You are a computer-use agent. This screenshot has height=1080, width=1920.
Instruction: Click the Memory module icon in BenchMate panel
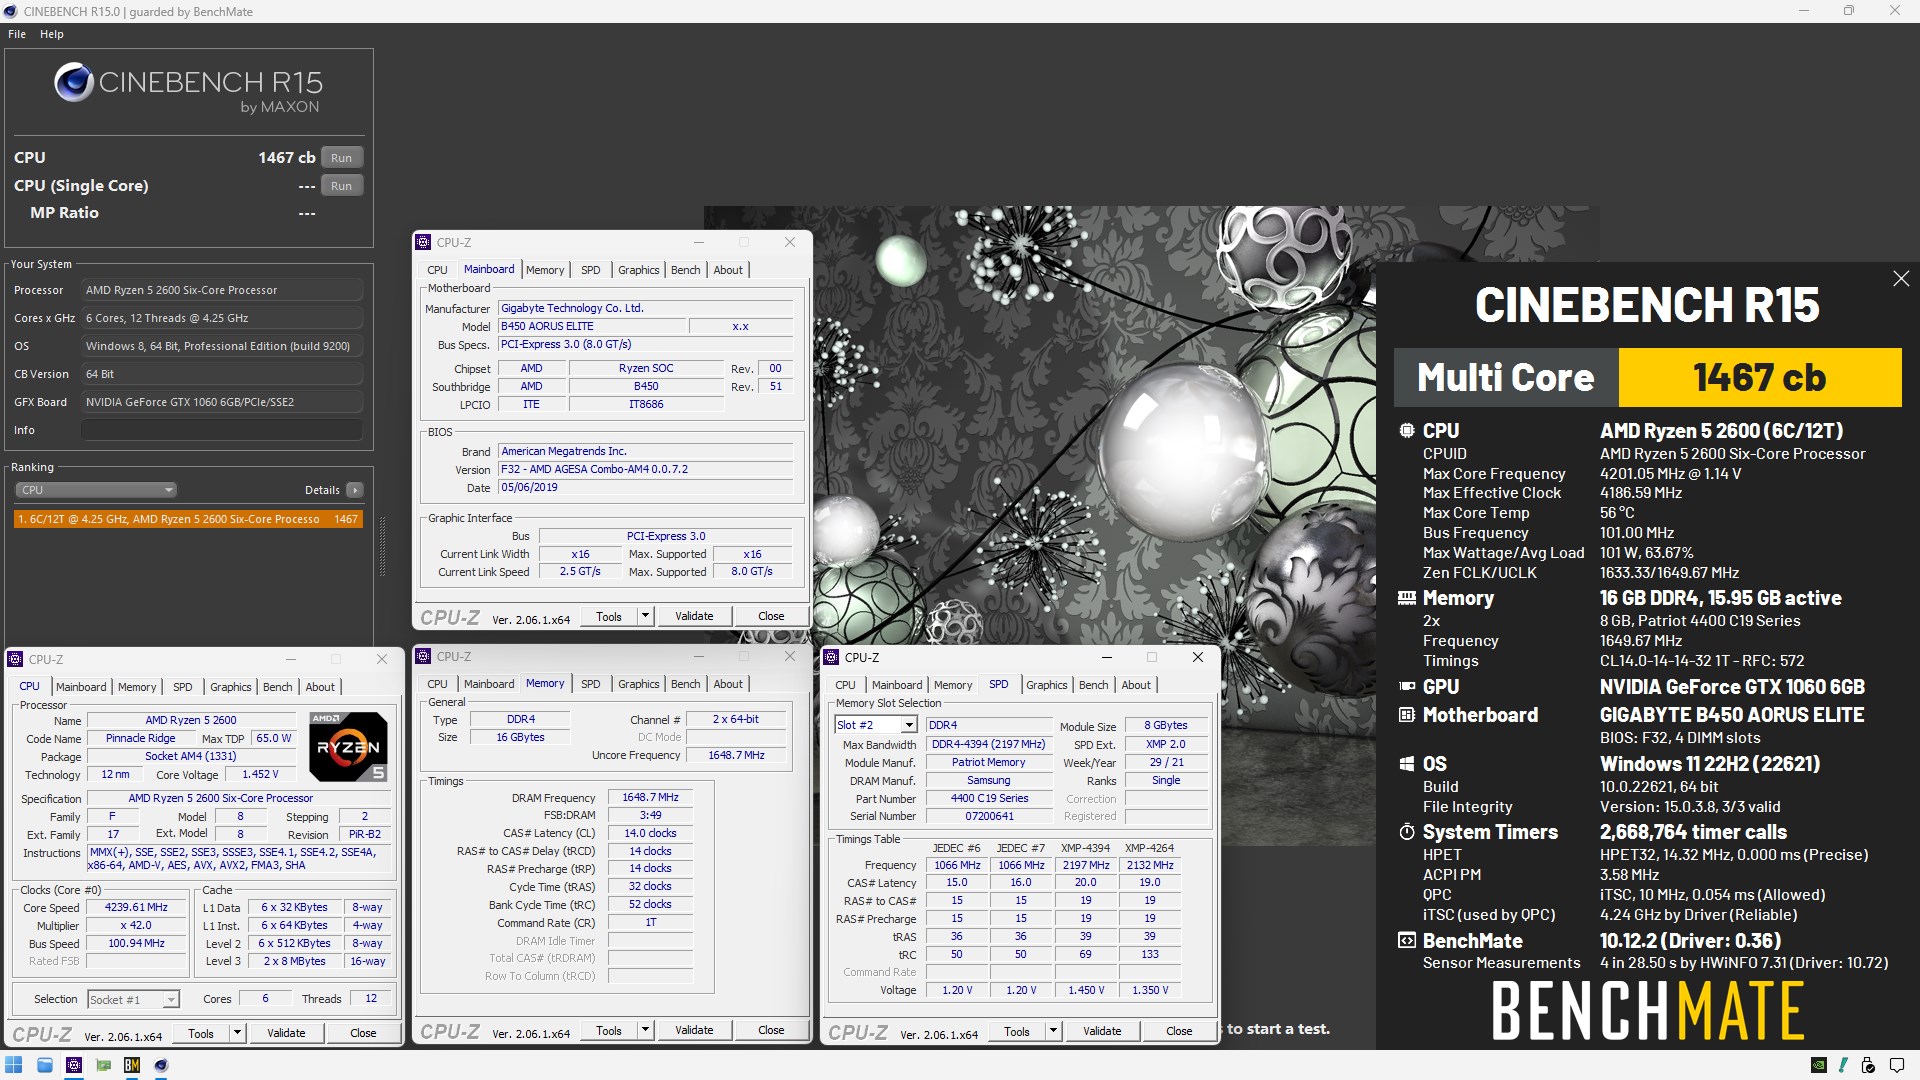(1407, 598)
